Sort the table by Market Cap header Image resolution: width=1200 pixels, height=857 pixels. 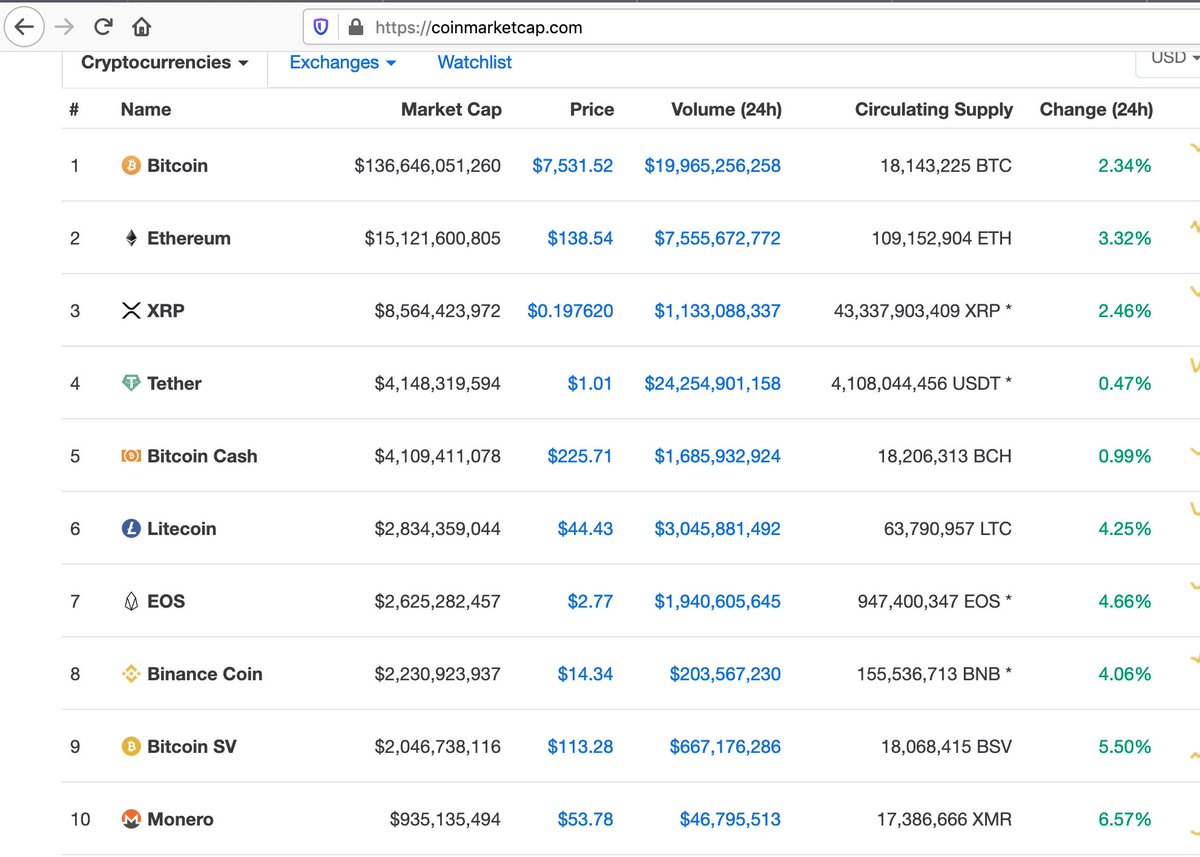[x=452, y=110]
